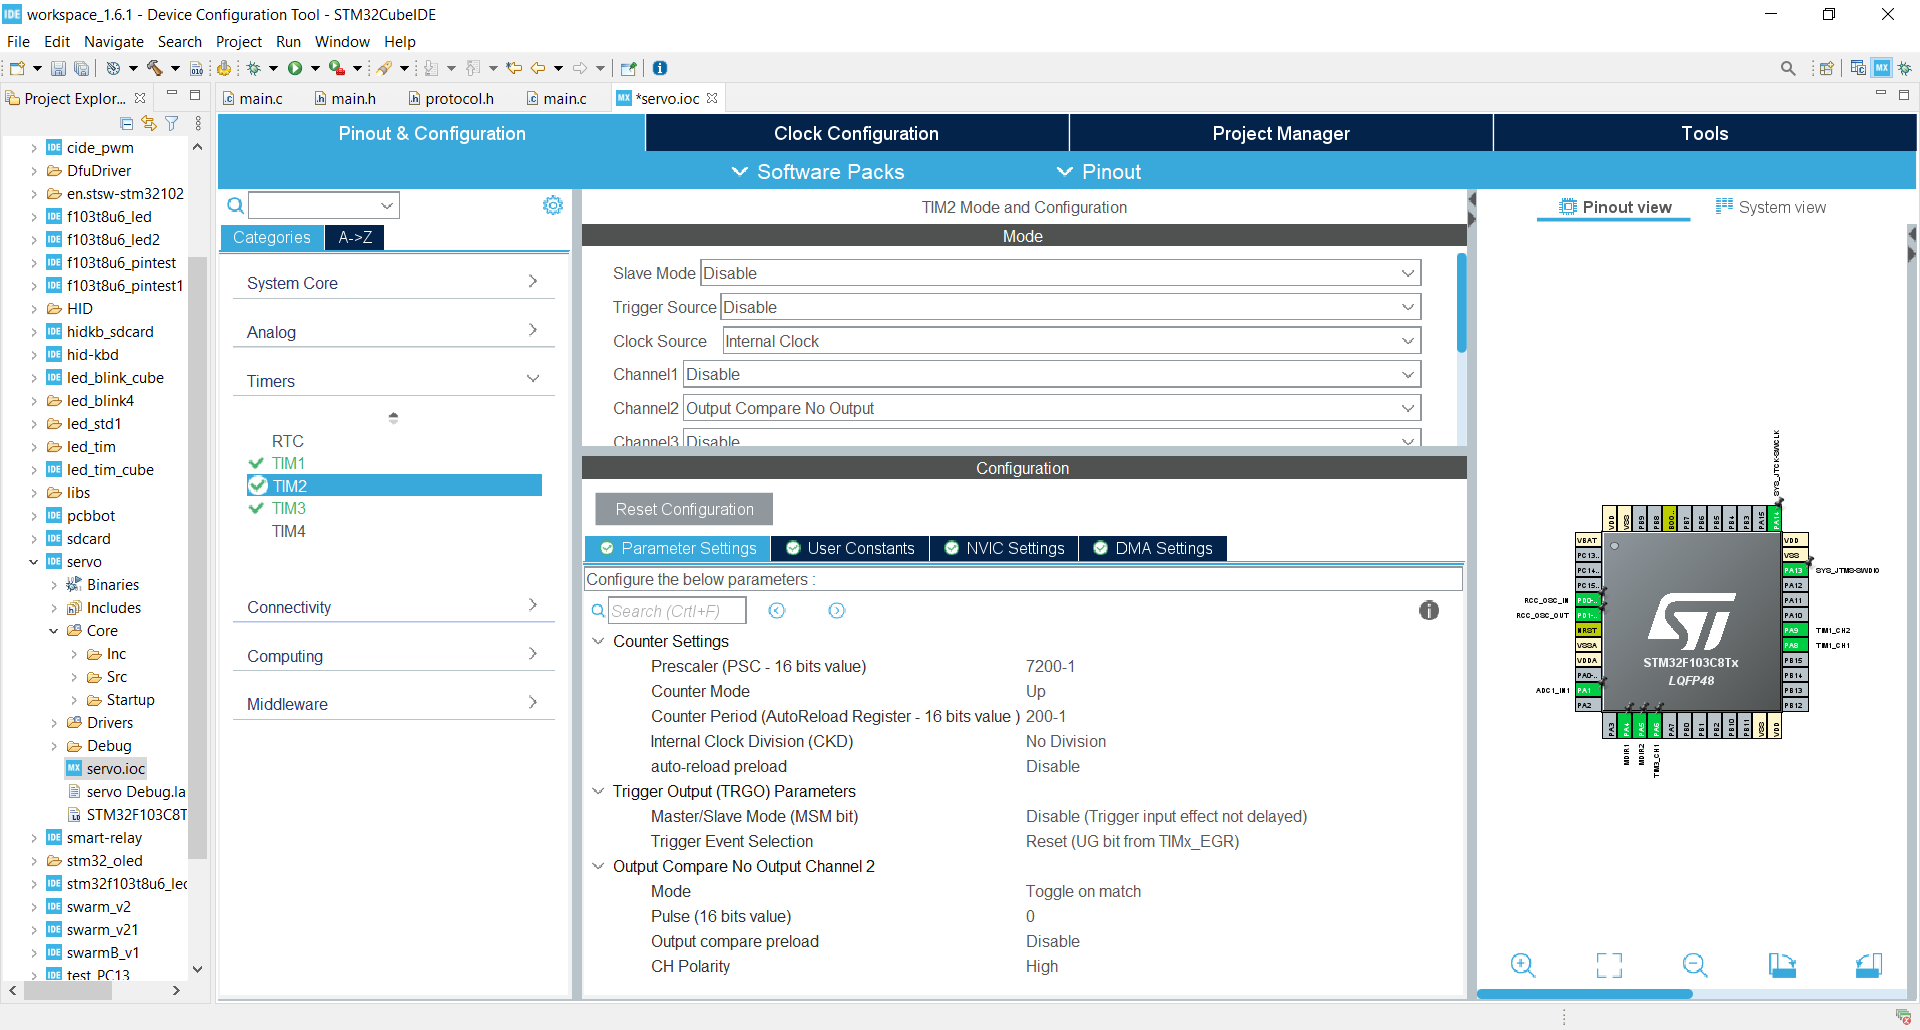1920x1030 pixels.
Task: Fit the chip pinout to the view
Action: (x=1609, y=965)
